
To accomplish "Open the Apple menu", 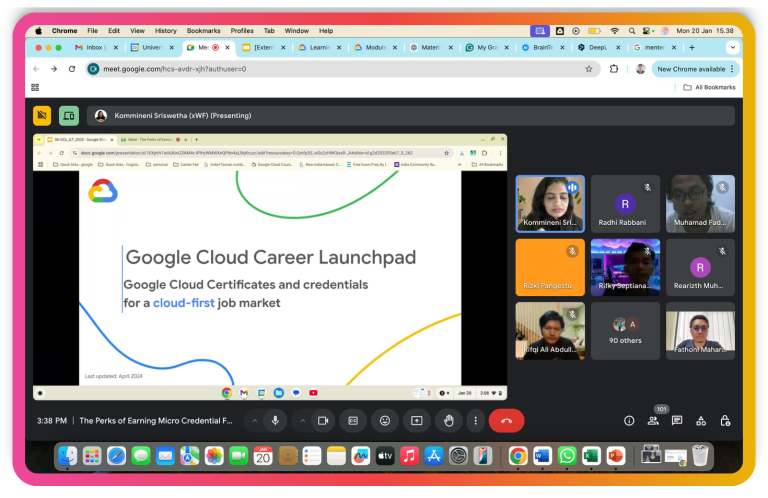I will 39,30.
